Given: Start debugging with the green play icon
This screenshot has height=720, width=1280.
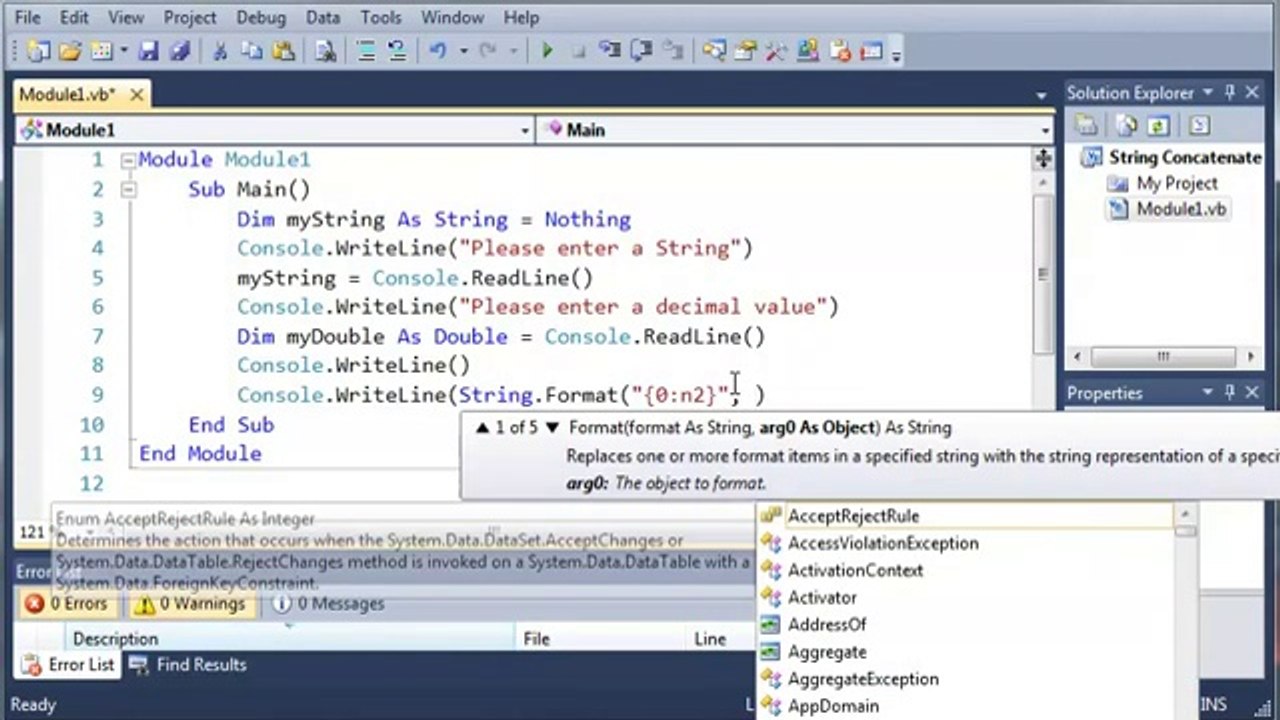Looking at the screenshot, I should pos(547,51).
